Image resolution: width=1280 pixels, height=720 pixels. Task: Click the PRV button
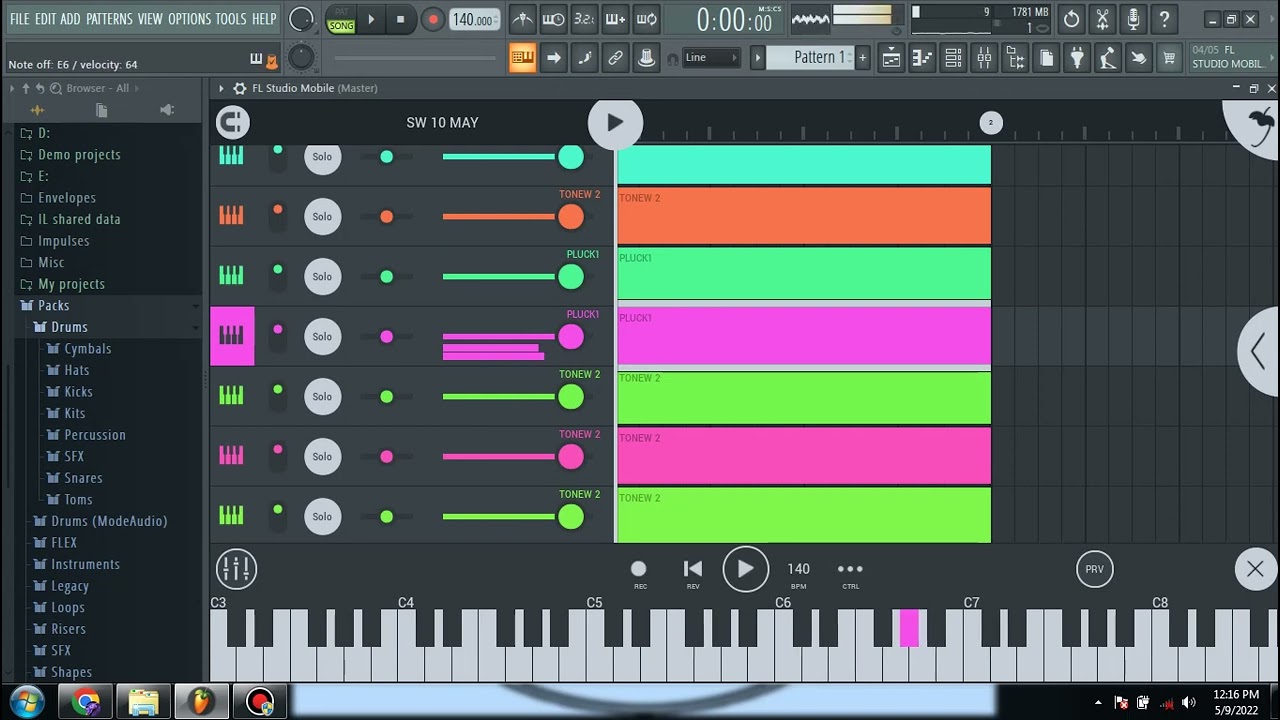coord(1095,569)
